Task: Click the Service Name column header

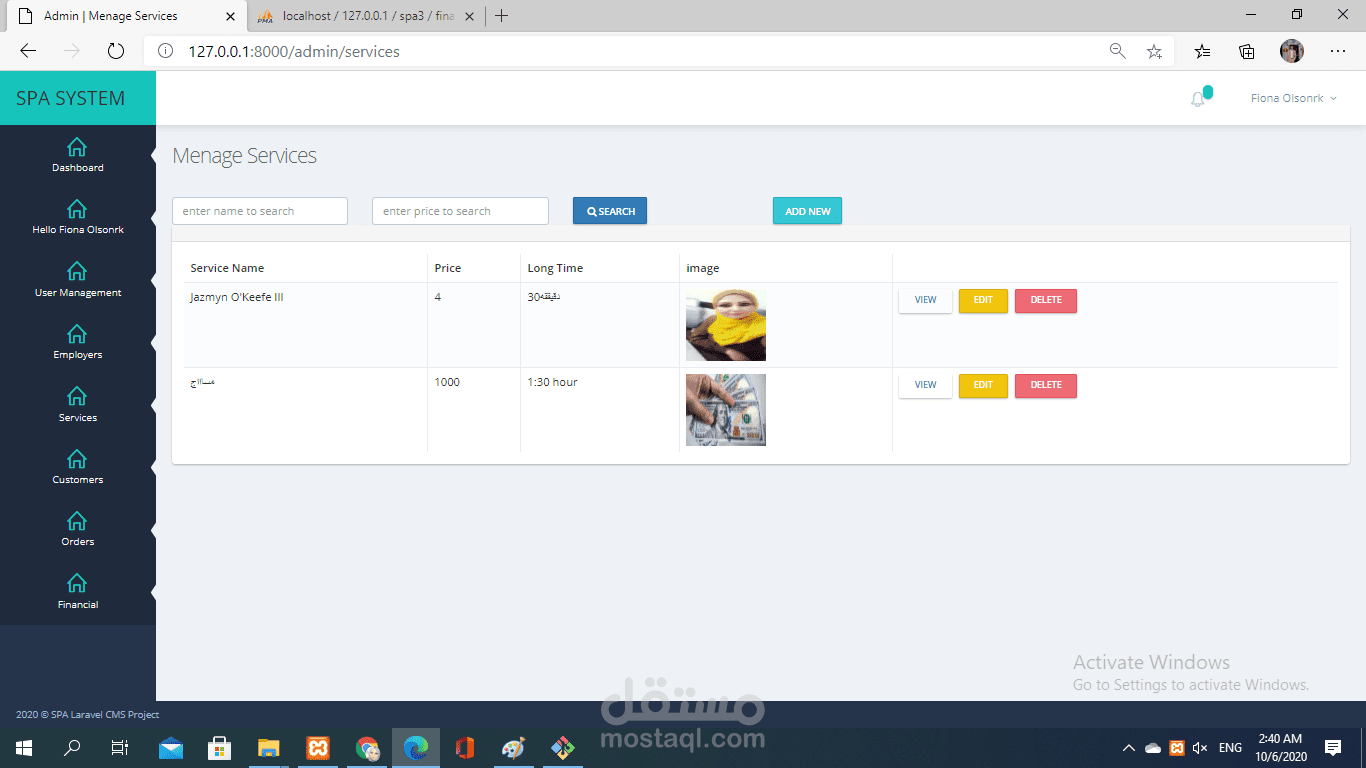Action: [x=227, y=268]
